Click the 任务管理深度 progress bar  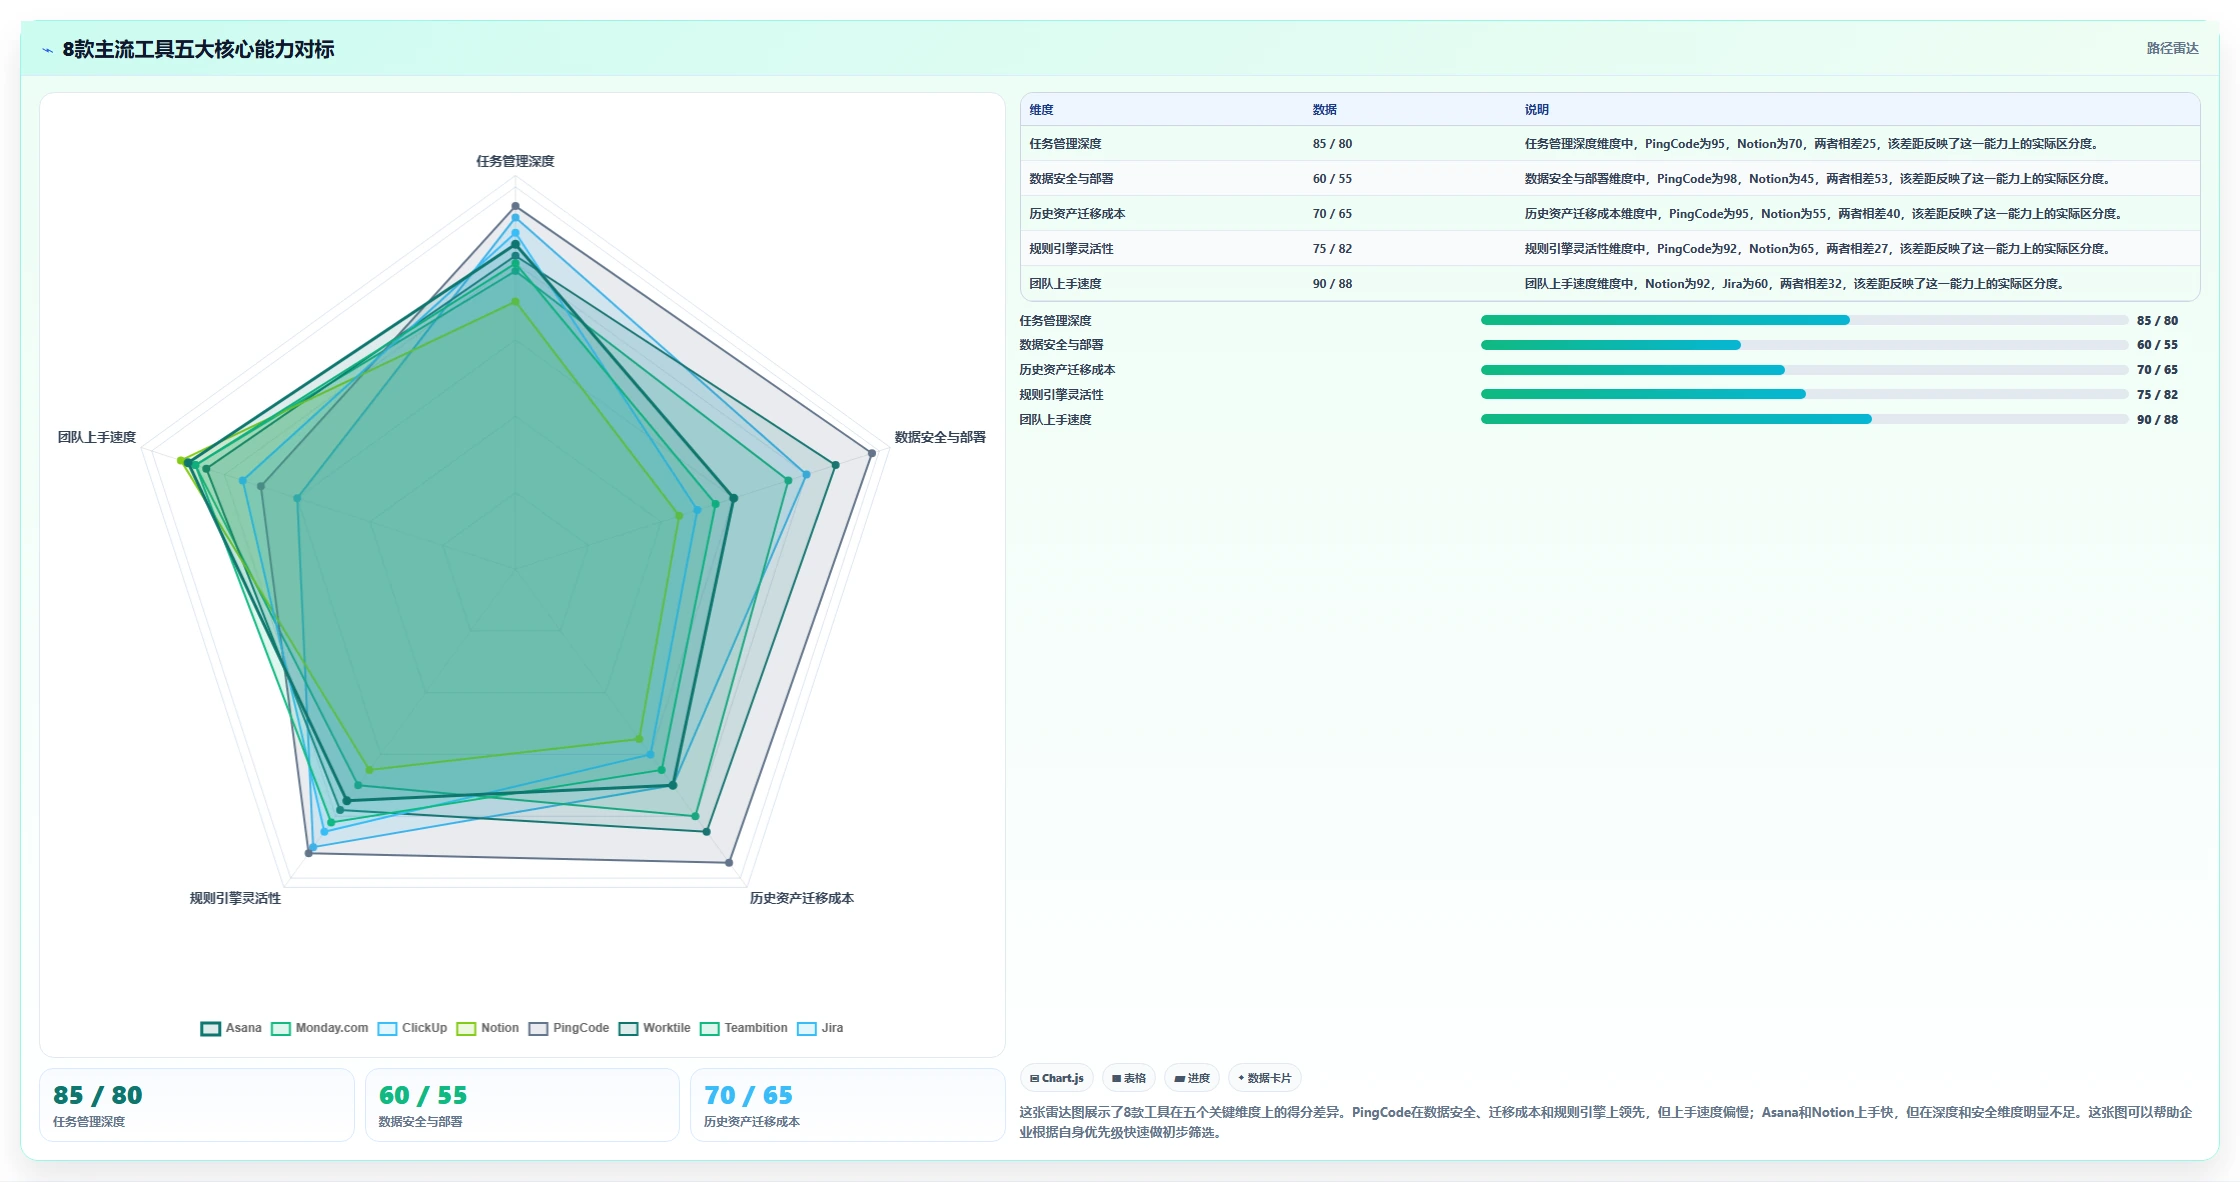coord(1804,320)
